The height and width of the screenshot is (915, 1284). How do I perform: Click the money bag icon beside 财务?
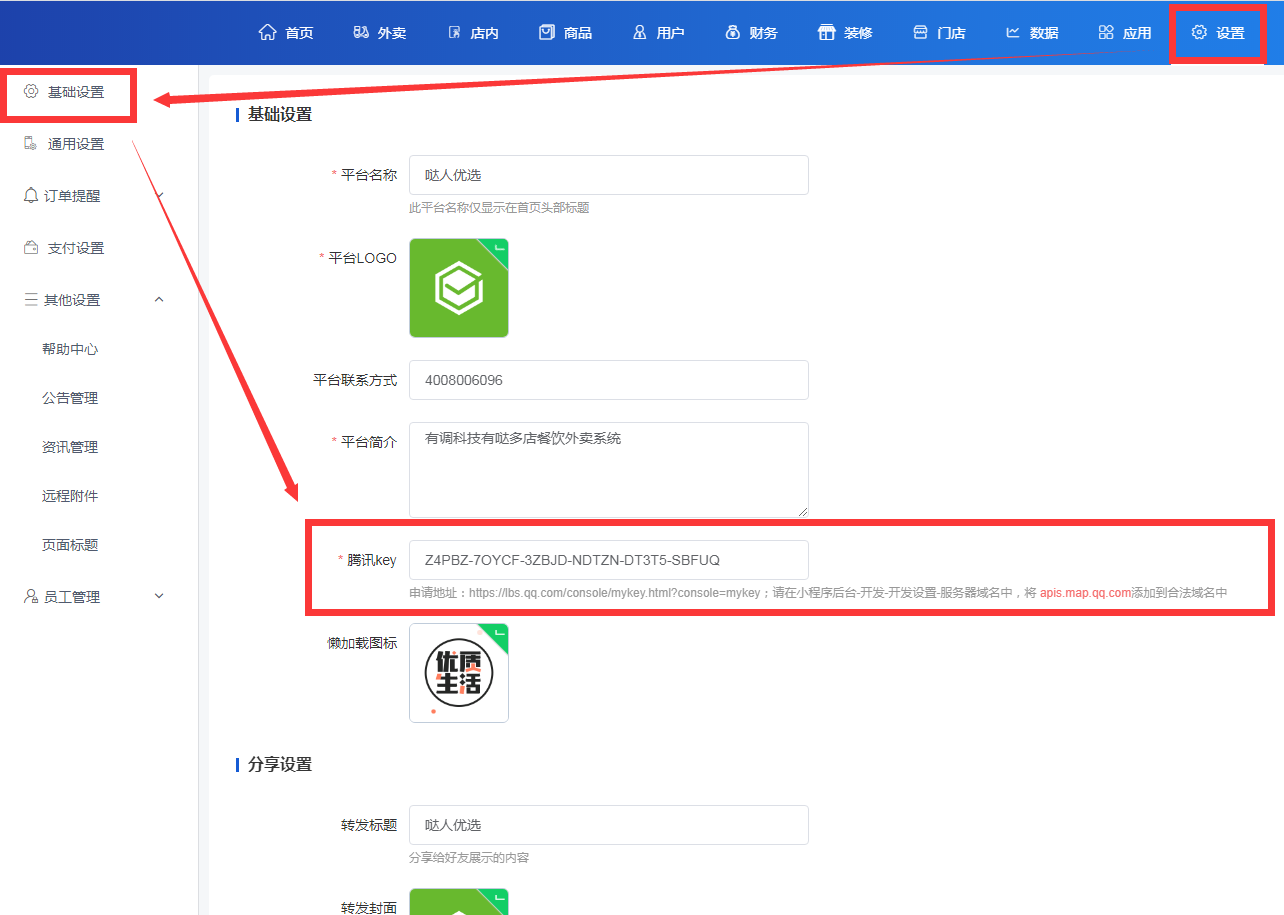(733, 32)
